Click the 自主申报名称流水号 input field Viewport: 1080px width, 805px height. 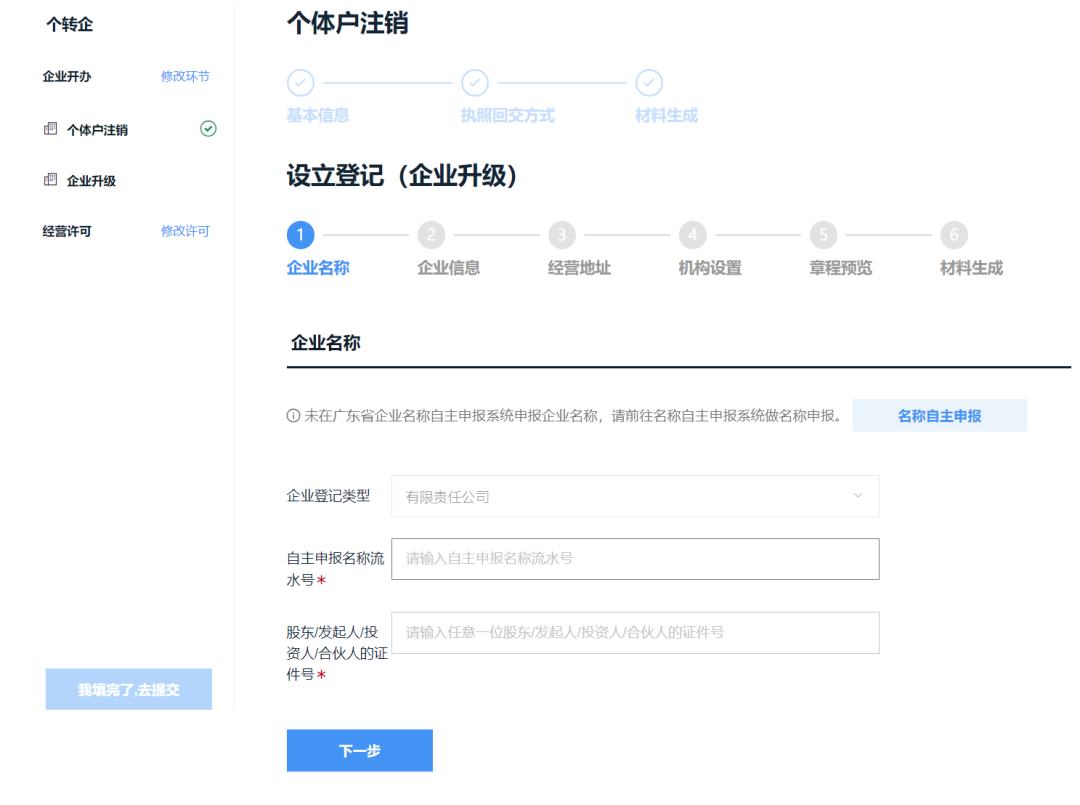(x=635, y=558)
